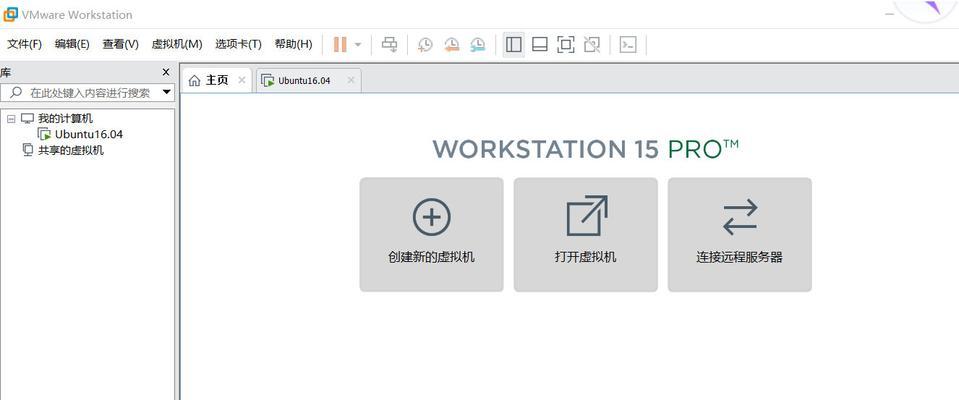Select Ubuntu16.04 in the library tree
The width and height of the screenshot is (959, 400).
(89, 135)
